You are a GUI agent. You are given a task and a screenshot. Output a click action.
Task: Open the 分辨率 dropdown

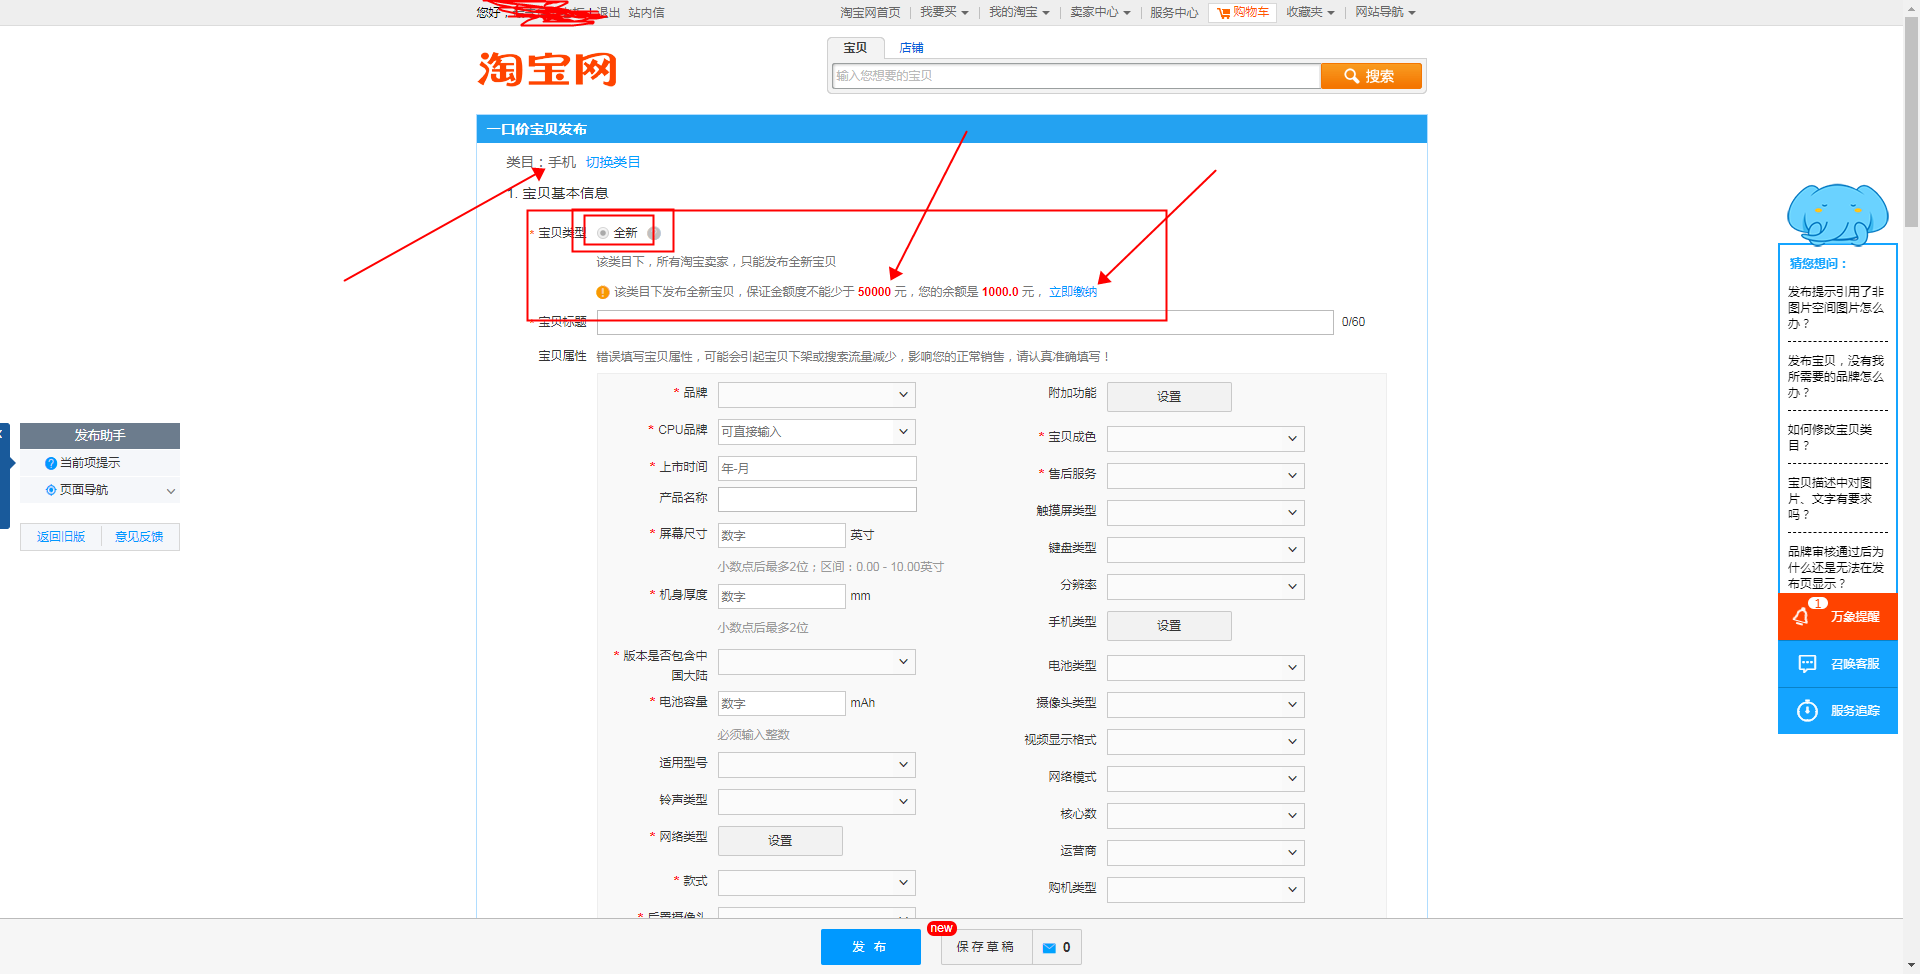pos(1206,587)
